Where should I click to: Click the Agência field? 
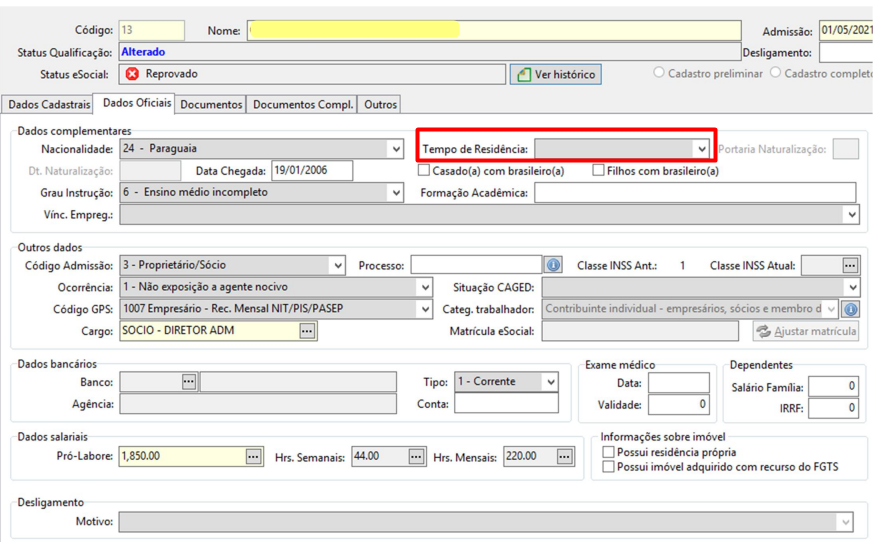tap(258, 404)
